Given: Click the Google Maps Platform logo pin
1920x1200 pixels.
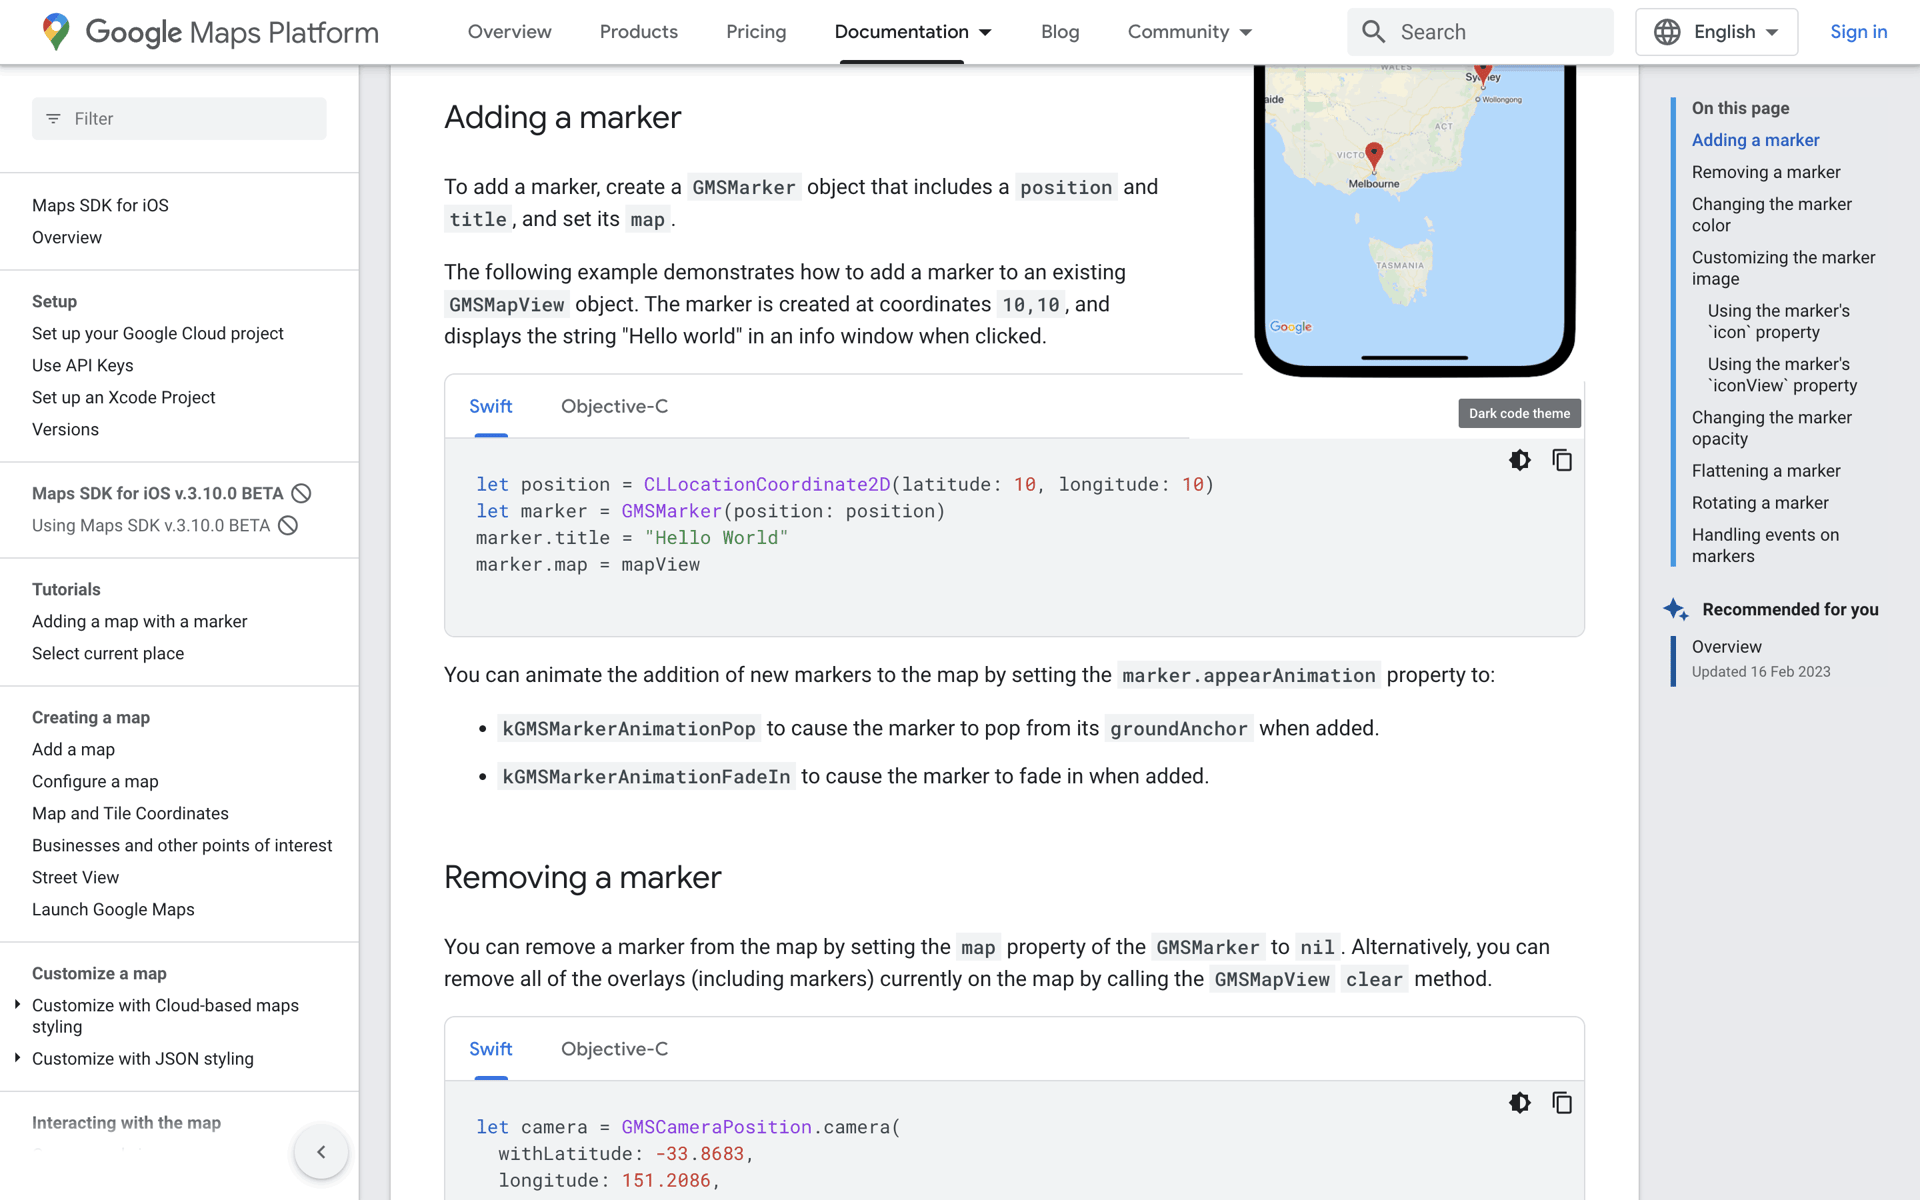Looking at the screenshot, I should [56, 32].
